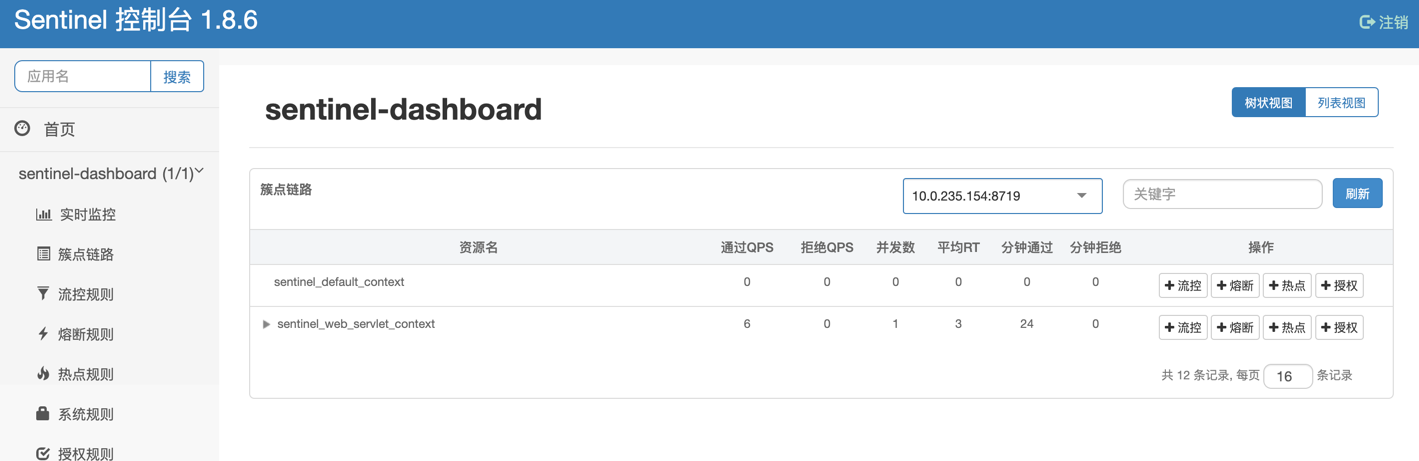Click the 通过QPS column header
Screen dimensions: 1419x461
pos(747,247)
